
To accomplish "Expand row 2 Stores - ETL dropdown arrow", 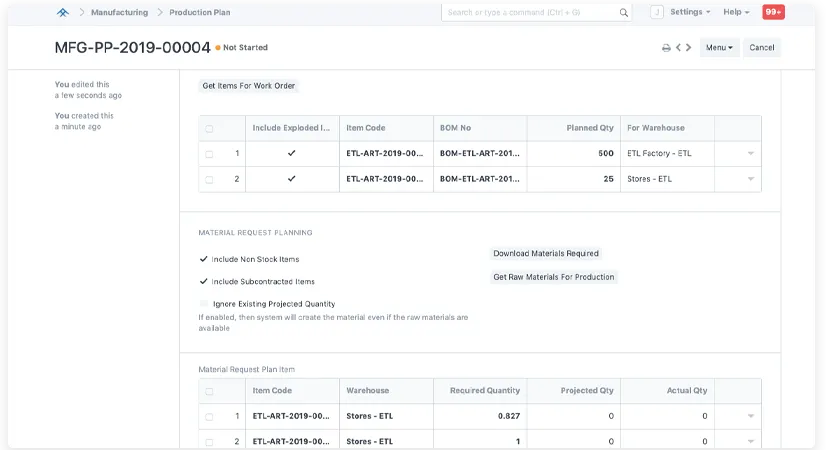I will (x=750, y=179).
